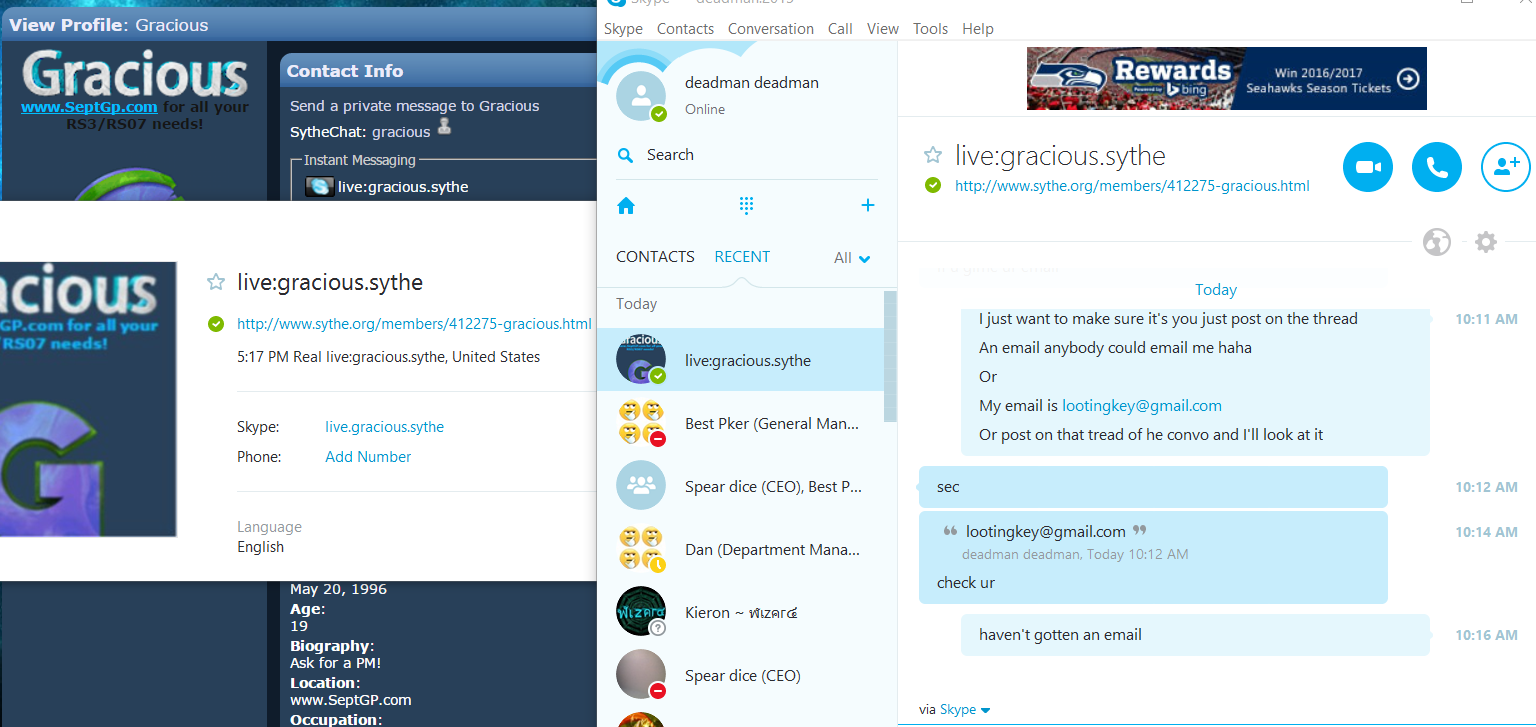Open the dial pad in Skype sidebar
The height and width of the screenshot is (727, 1536).
(746, 205)
